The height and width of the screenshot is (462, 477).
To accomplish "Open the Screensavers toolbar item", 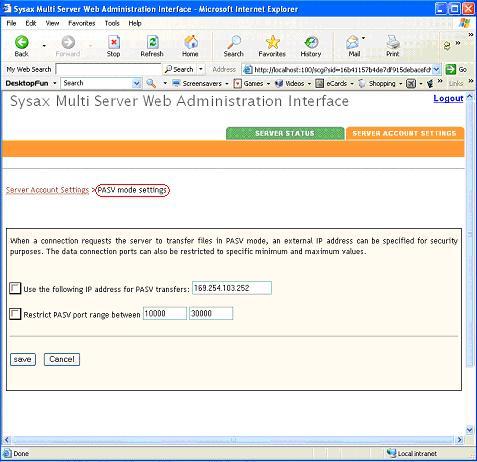I will click(197, 83).
